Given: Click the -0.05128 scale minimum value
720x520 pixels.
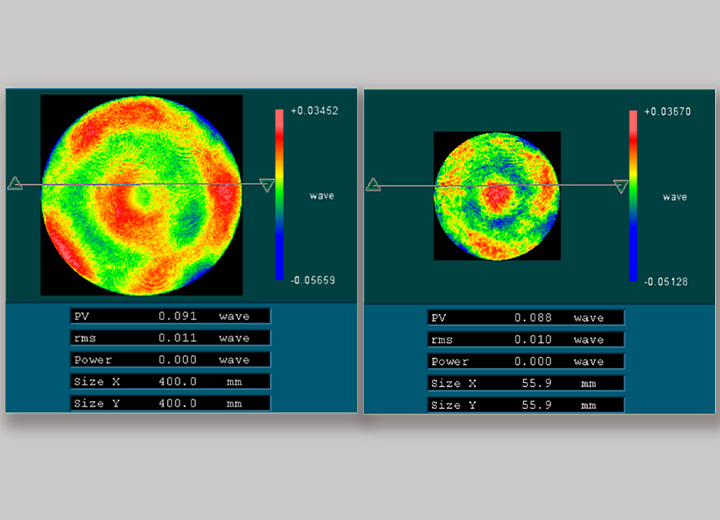Looking at the screenshot, I should [667, 282].
